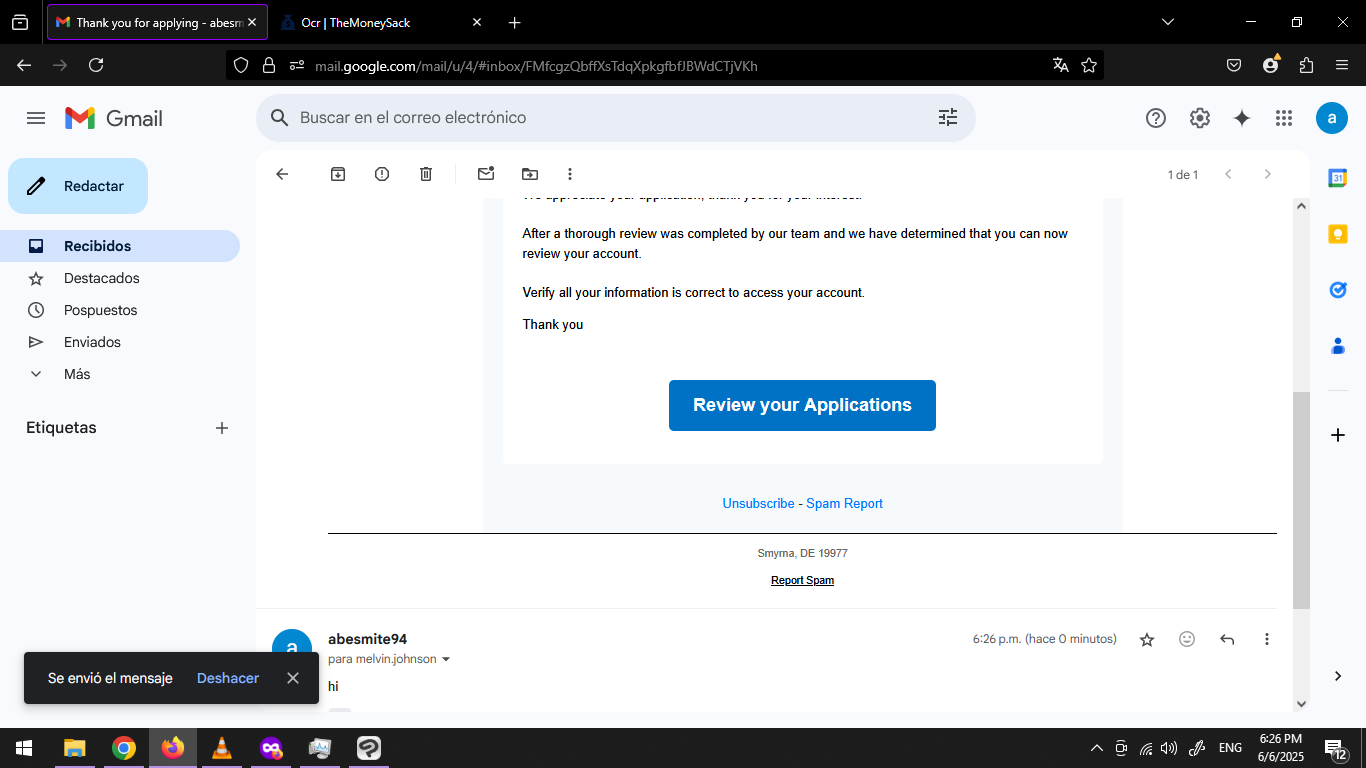1366x768 pixels.
Task: Launch Chrome from the taskbar
Action: pos(123,748)
